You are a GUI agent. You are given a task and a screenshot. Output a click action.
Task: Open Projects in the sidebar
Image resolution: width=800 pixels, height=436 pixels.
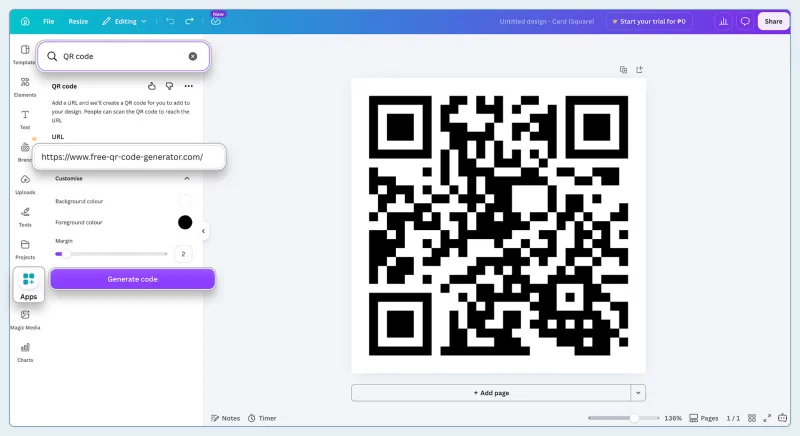coord(24,249)
